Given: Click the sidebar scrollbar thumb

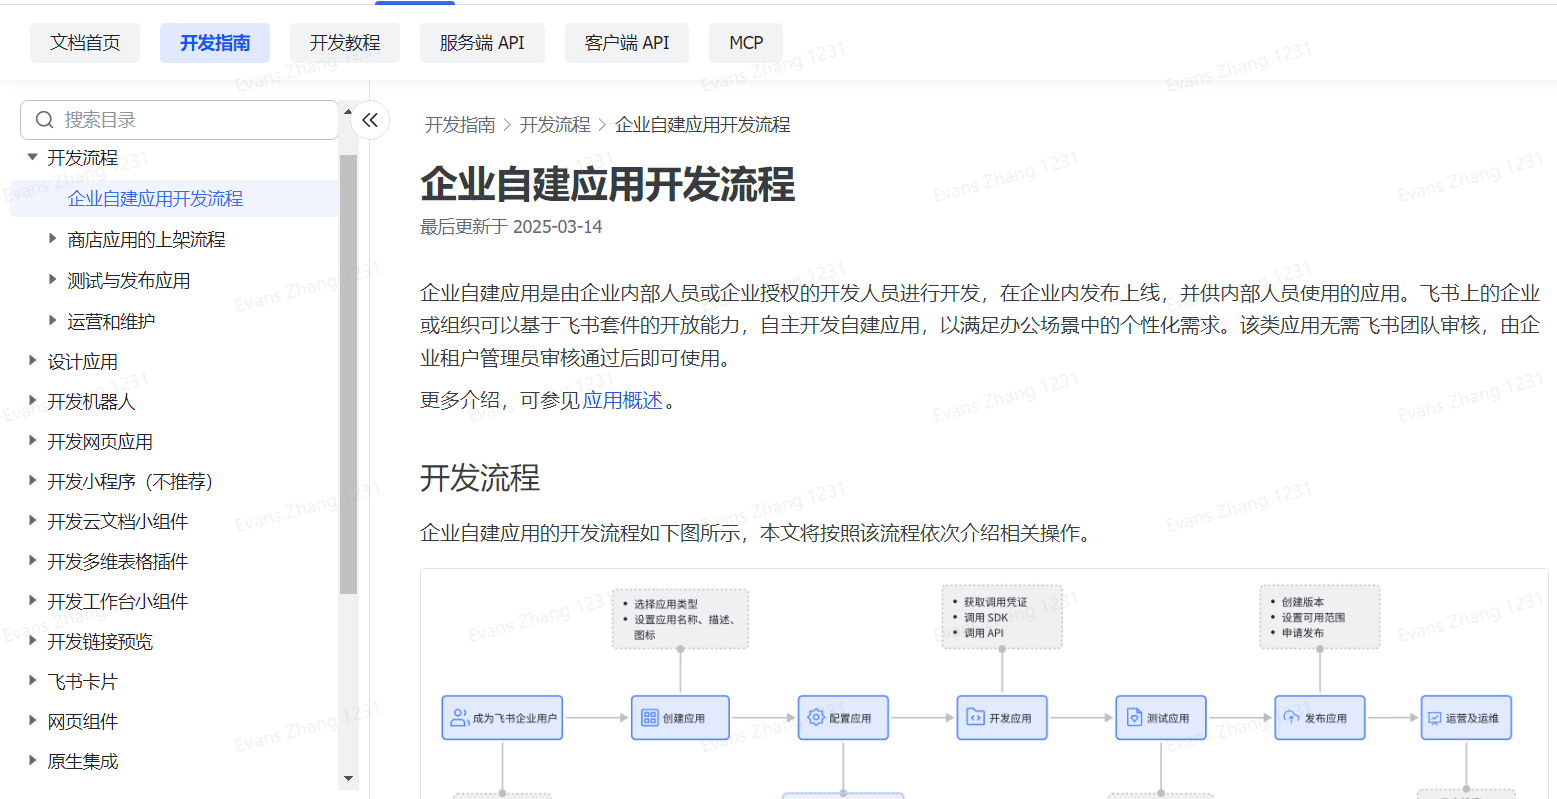Looking at the screenshot, I should coord(348,375).
